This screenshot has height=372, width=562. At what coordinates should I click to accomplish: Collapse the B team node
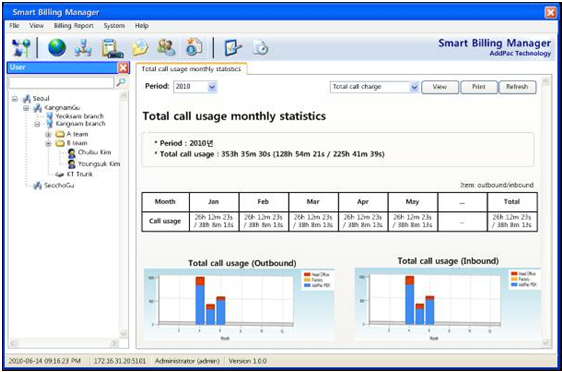(x=48, y=143)
